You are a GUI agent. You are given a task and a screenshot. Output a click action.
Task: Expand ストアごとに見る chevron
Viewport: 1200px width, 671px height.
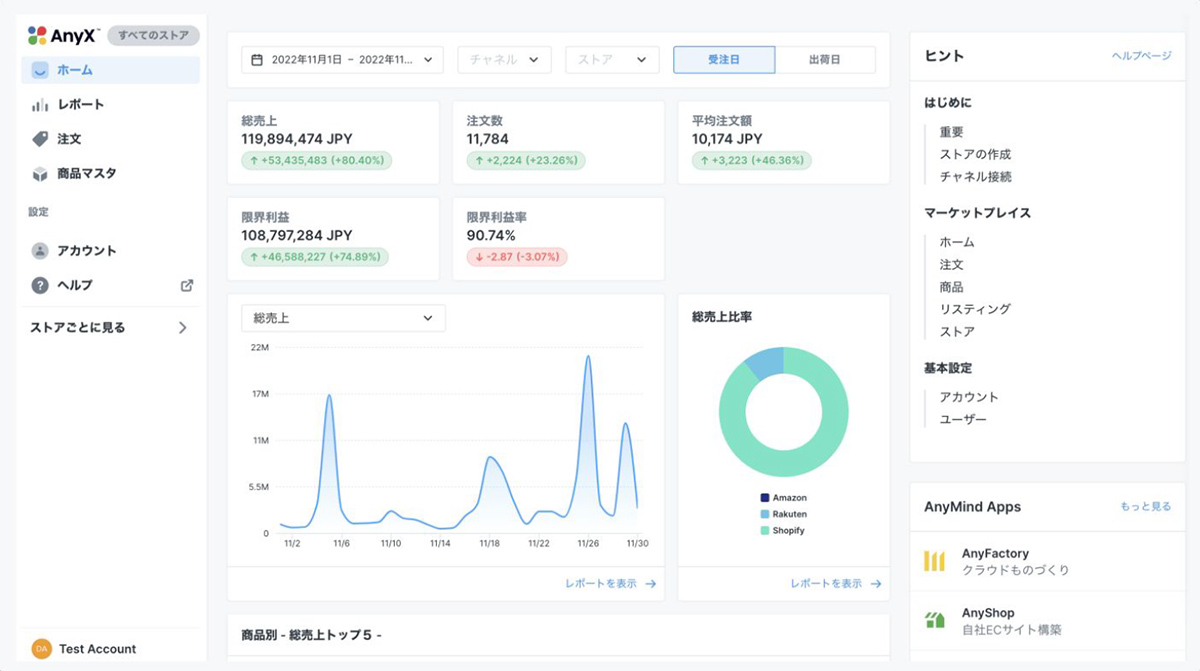(x=182, y=327)
